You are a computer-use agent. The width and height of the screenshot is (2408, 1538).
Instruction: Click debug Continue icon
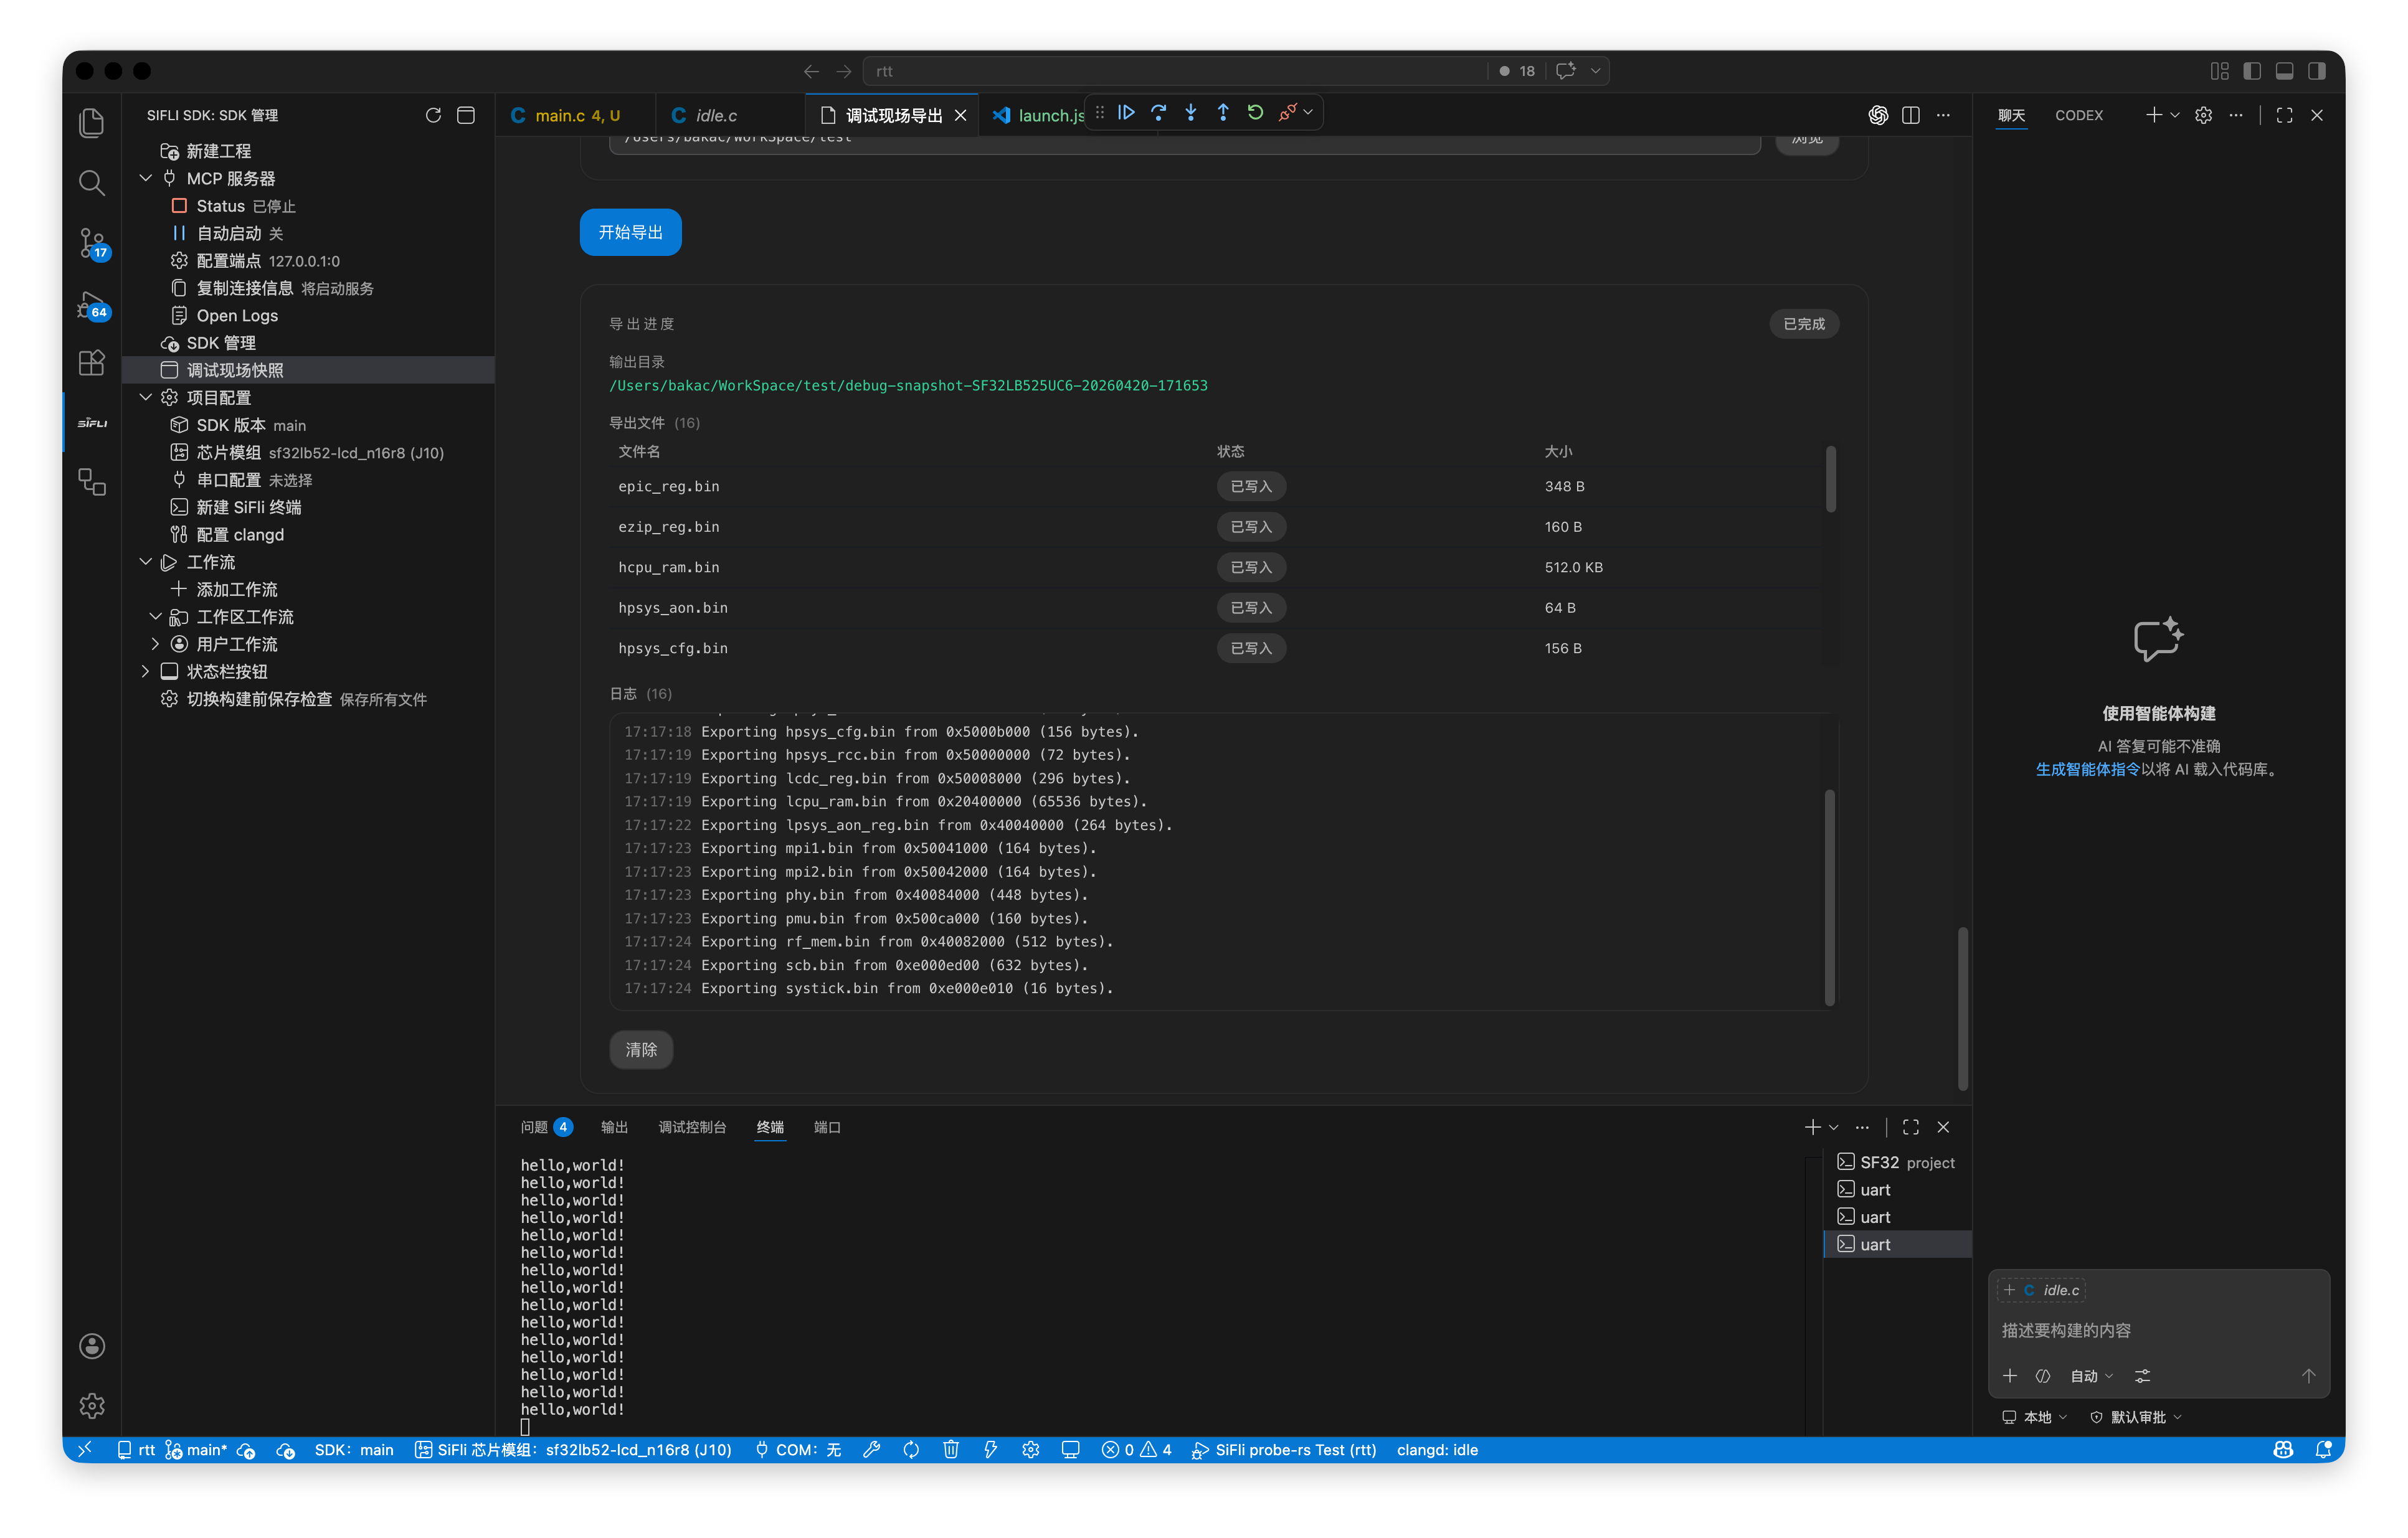(x=1126, y=113)
